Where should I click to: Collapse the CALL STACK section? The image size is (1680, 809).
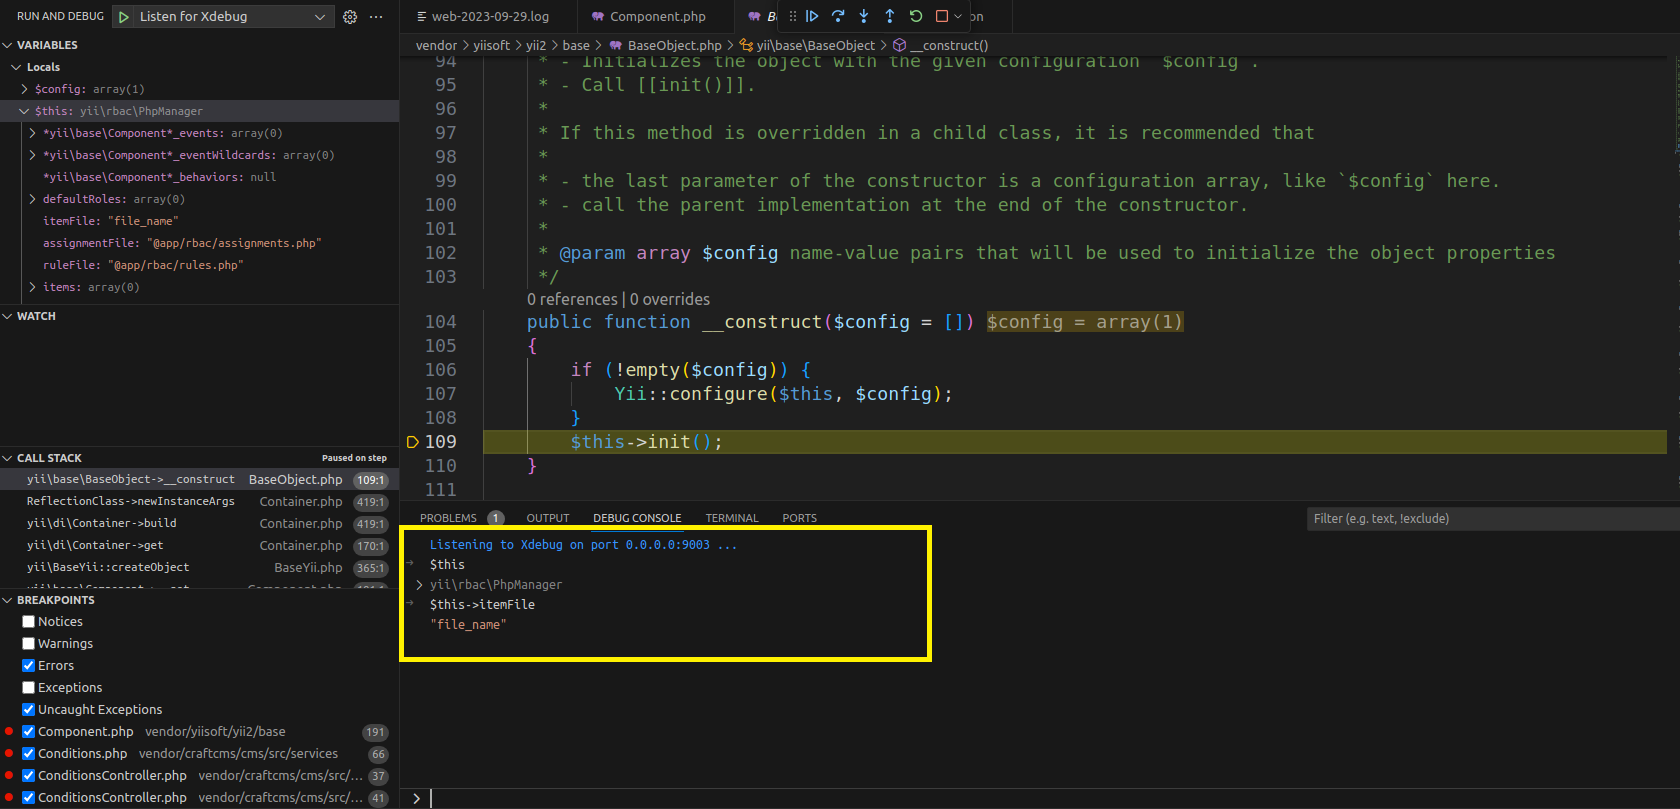click(x=8, y=458)
